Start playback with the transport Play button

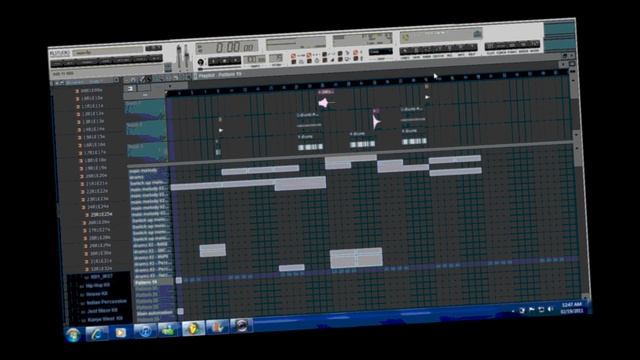[x=214, y=62]
